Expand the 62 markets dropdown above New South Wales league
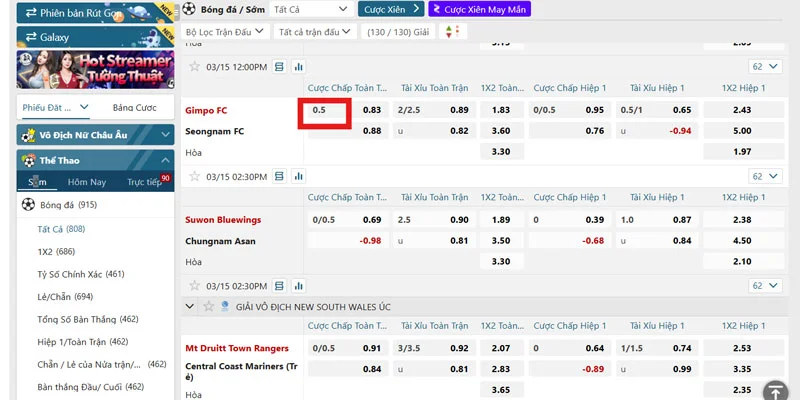Viewport: 800px width, 400px height. tap(765, 286)
